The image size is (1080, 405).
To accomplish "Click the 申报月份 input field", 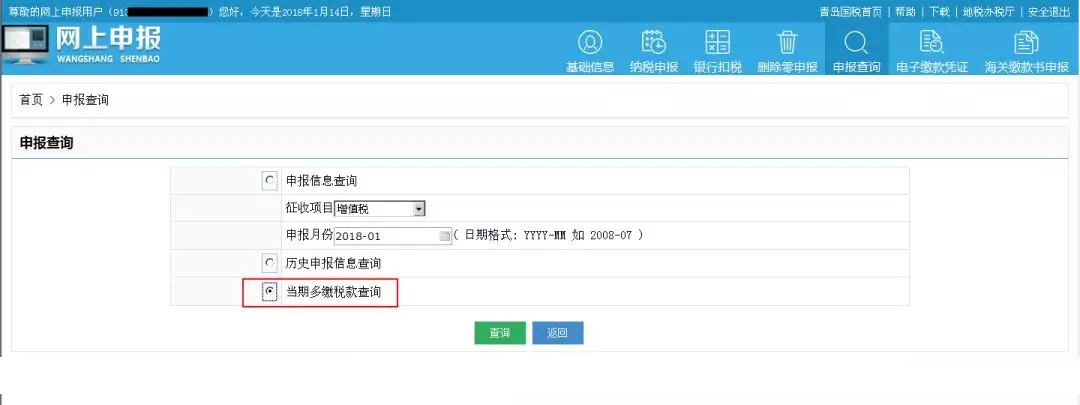I will coord(392,236).
